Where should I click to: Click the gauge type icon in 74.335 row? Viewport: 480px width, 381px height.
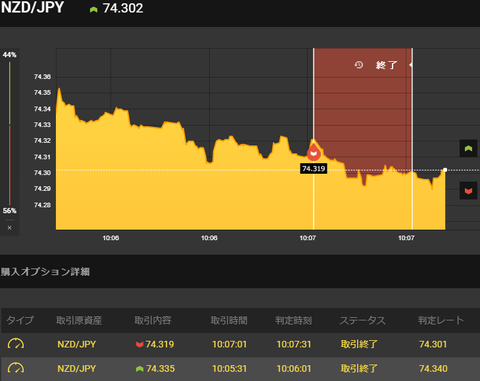(16, 368)
